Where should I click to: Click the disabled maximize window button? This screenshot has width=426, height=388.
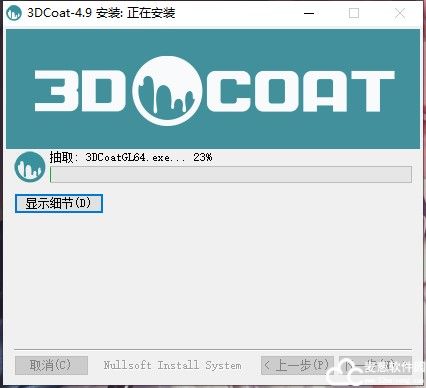coord(354,13)
